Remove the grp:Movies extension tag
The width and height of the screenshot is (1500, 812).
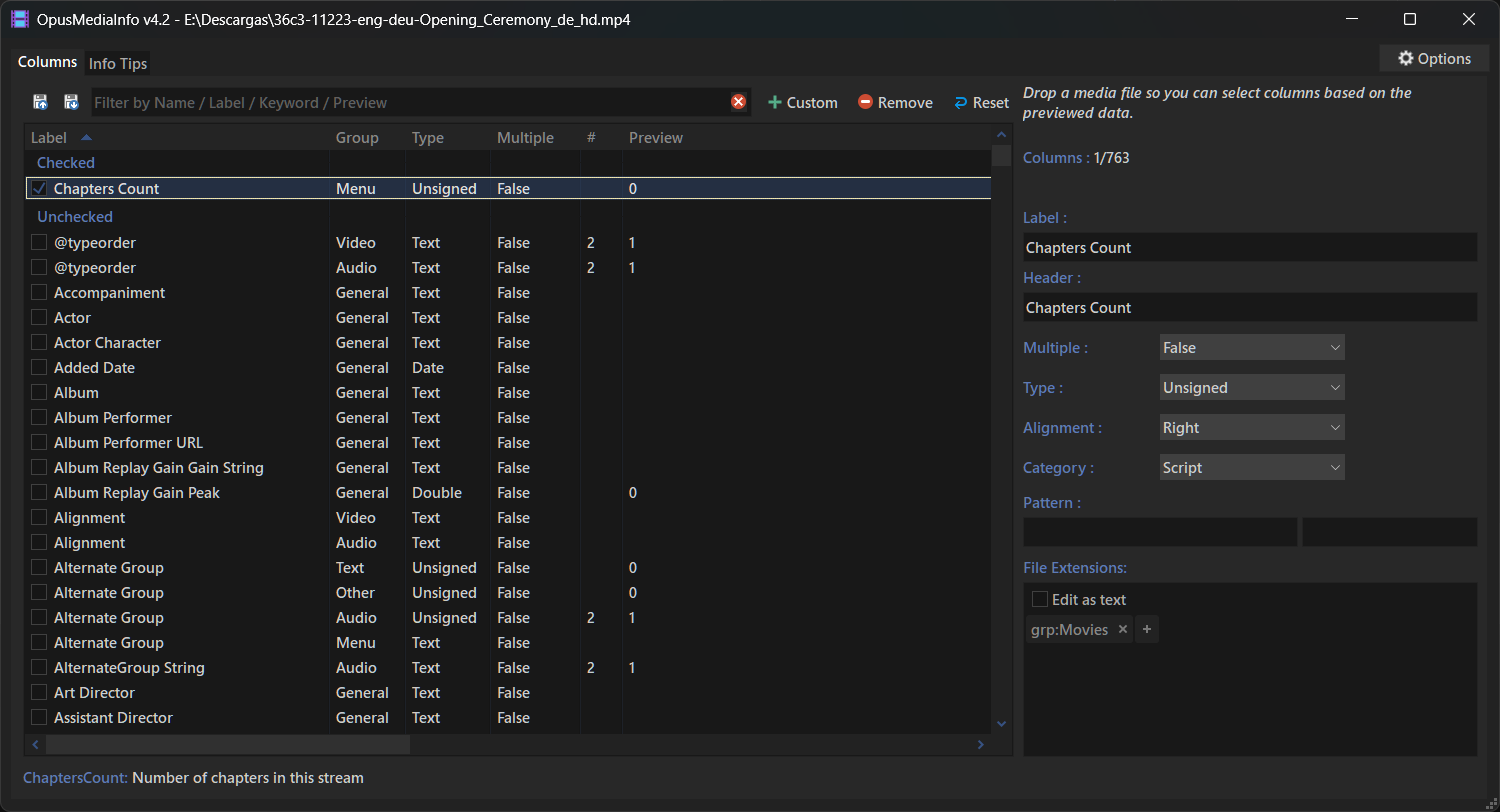1122,630
